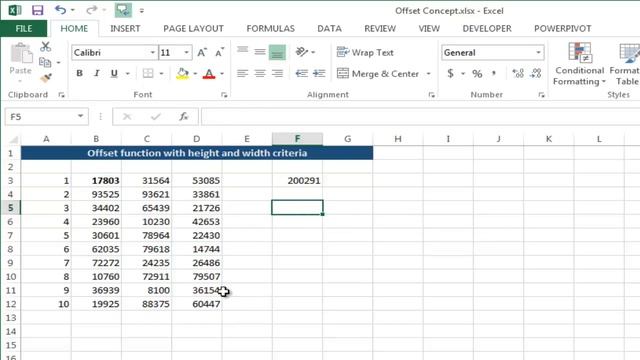Increase font size with the larger A

click(202, 53)
